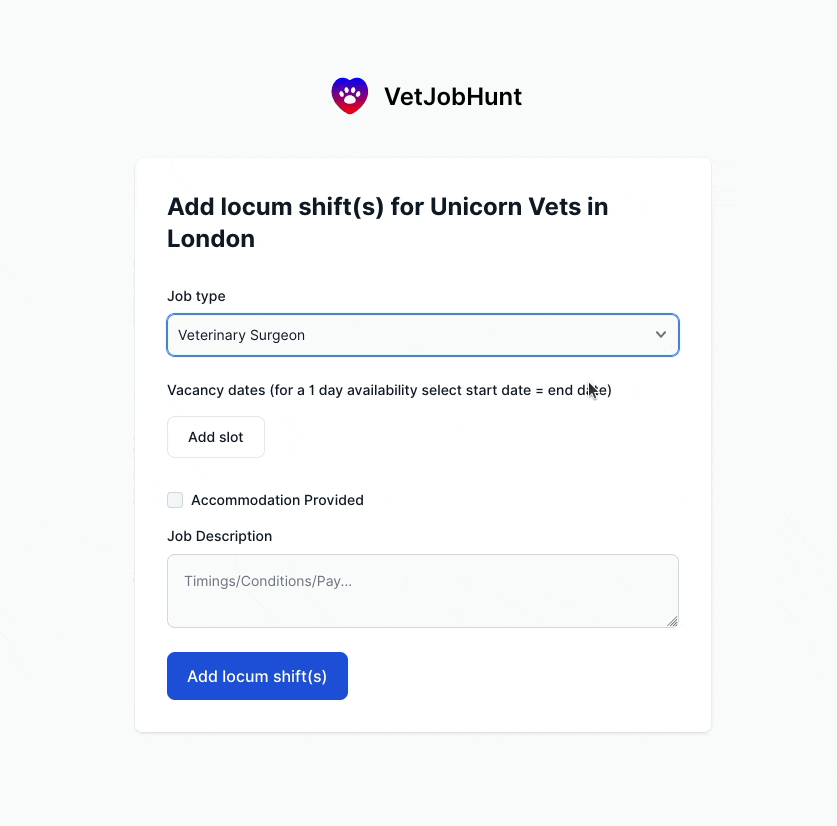Focus the Job Description text area
Image resolution: width=837 pixels, height=826 pixels.
(x=423, y=590)
